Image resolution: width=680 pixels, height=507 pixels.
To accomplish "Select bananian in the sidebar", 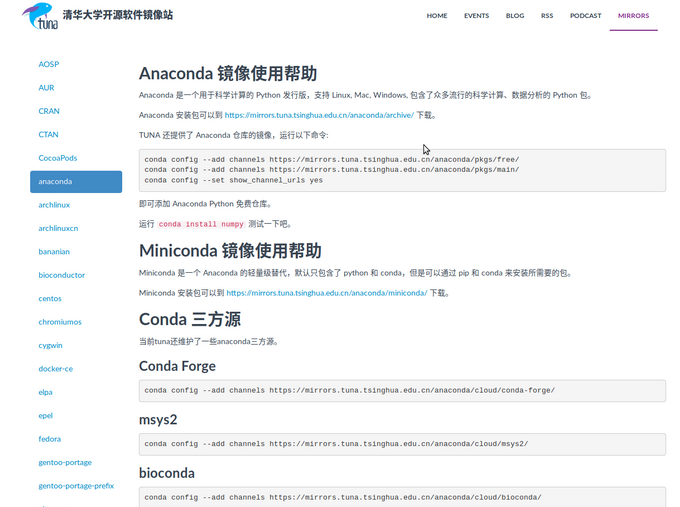I will click(x=54, y=252).
